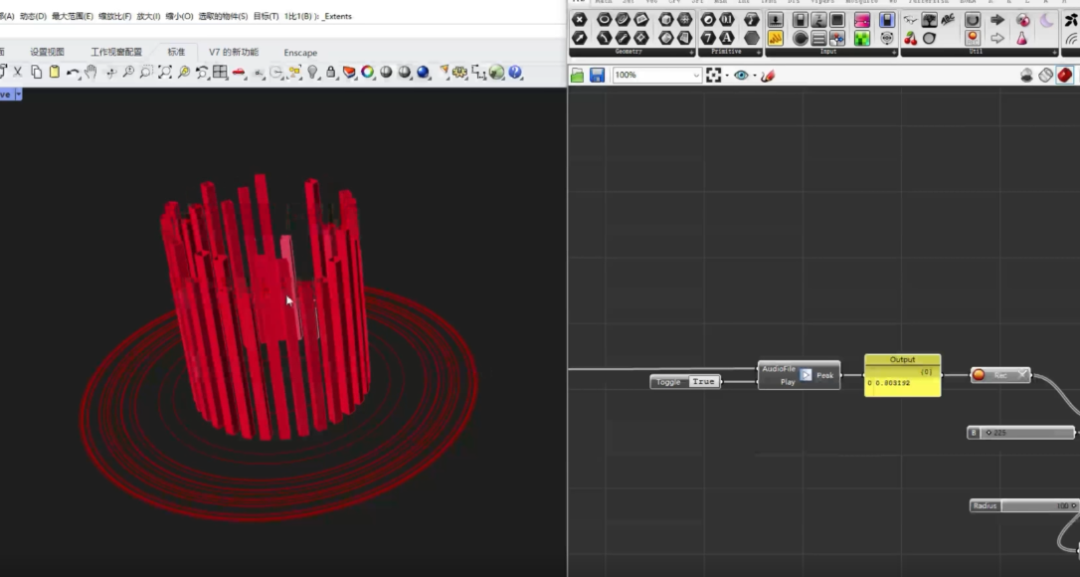Click the lock objects padlock icon
1080x577 pixels.
pyautogui.click(x=329, y=72)
